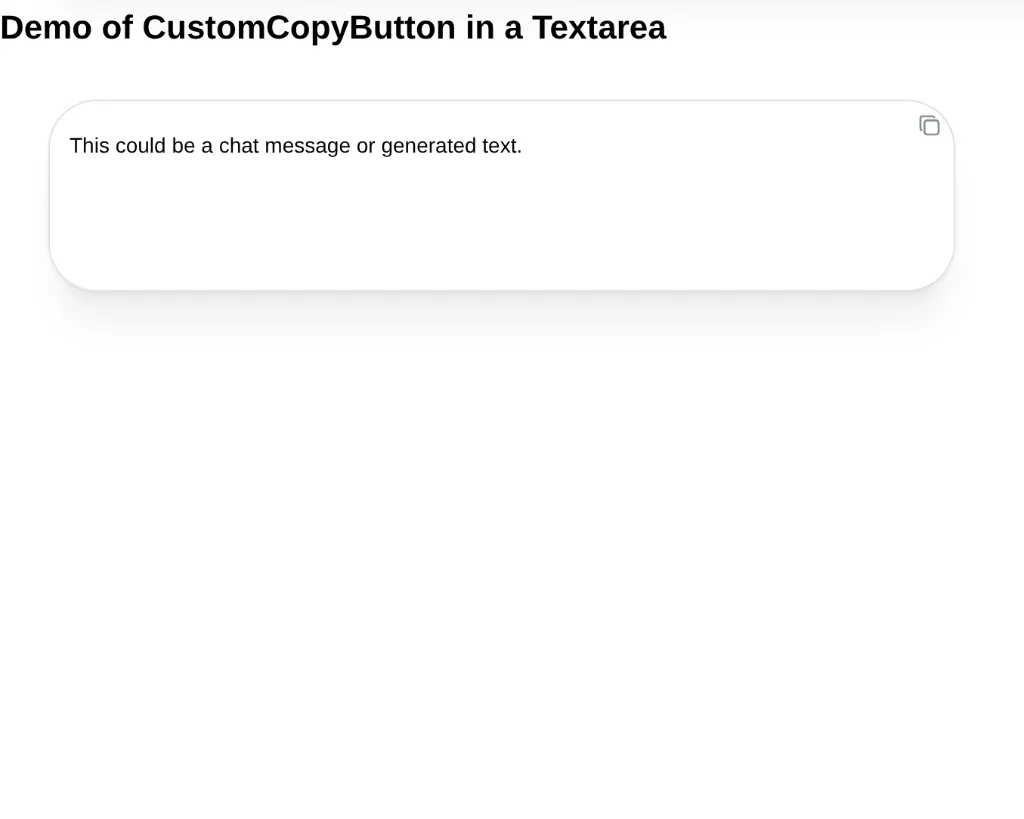The height and width of the screenshot is (819, 1024).
Task: Click the word "or" in the textarea
Action: pyautogui.click(x=366, y=146)
